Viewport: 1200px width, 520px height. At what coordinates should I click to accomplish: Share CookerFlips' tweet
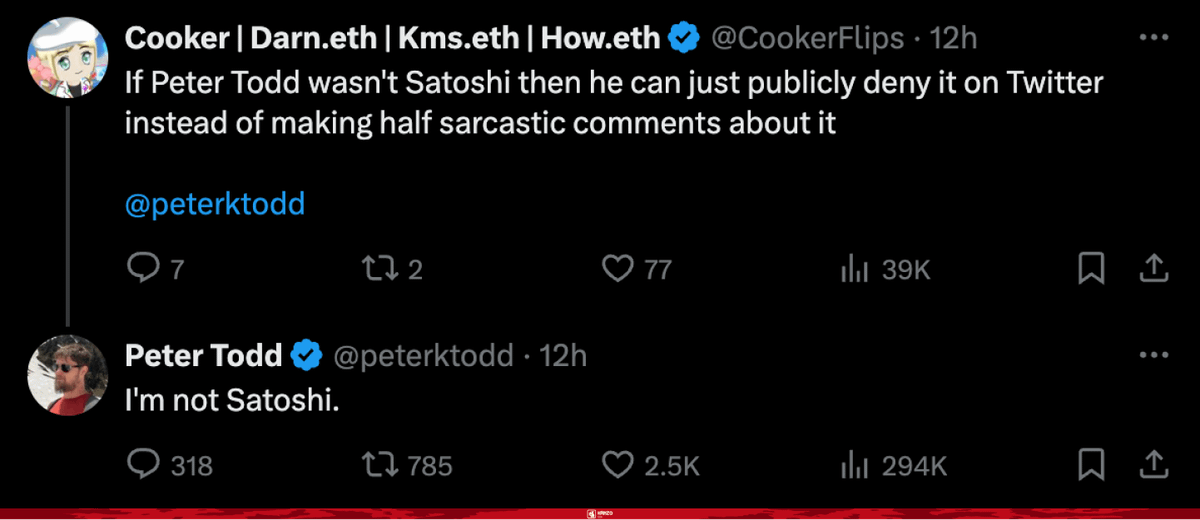point(1152,268)
